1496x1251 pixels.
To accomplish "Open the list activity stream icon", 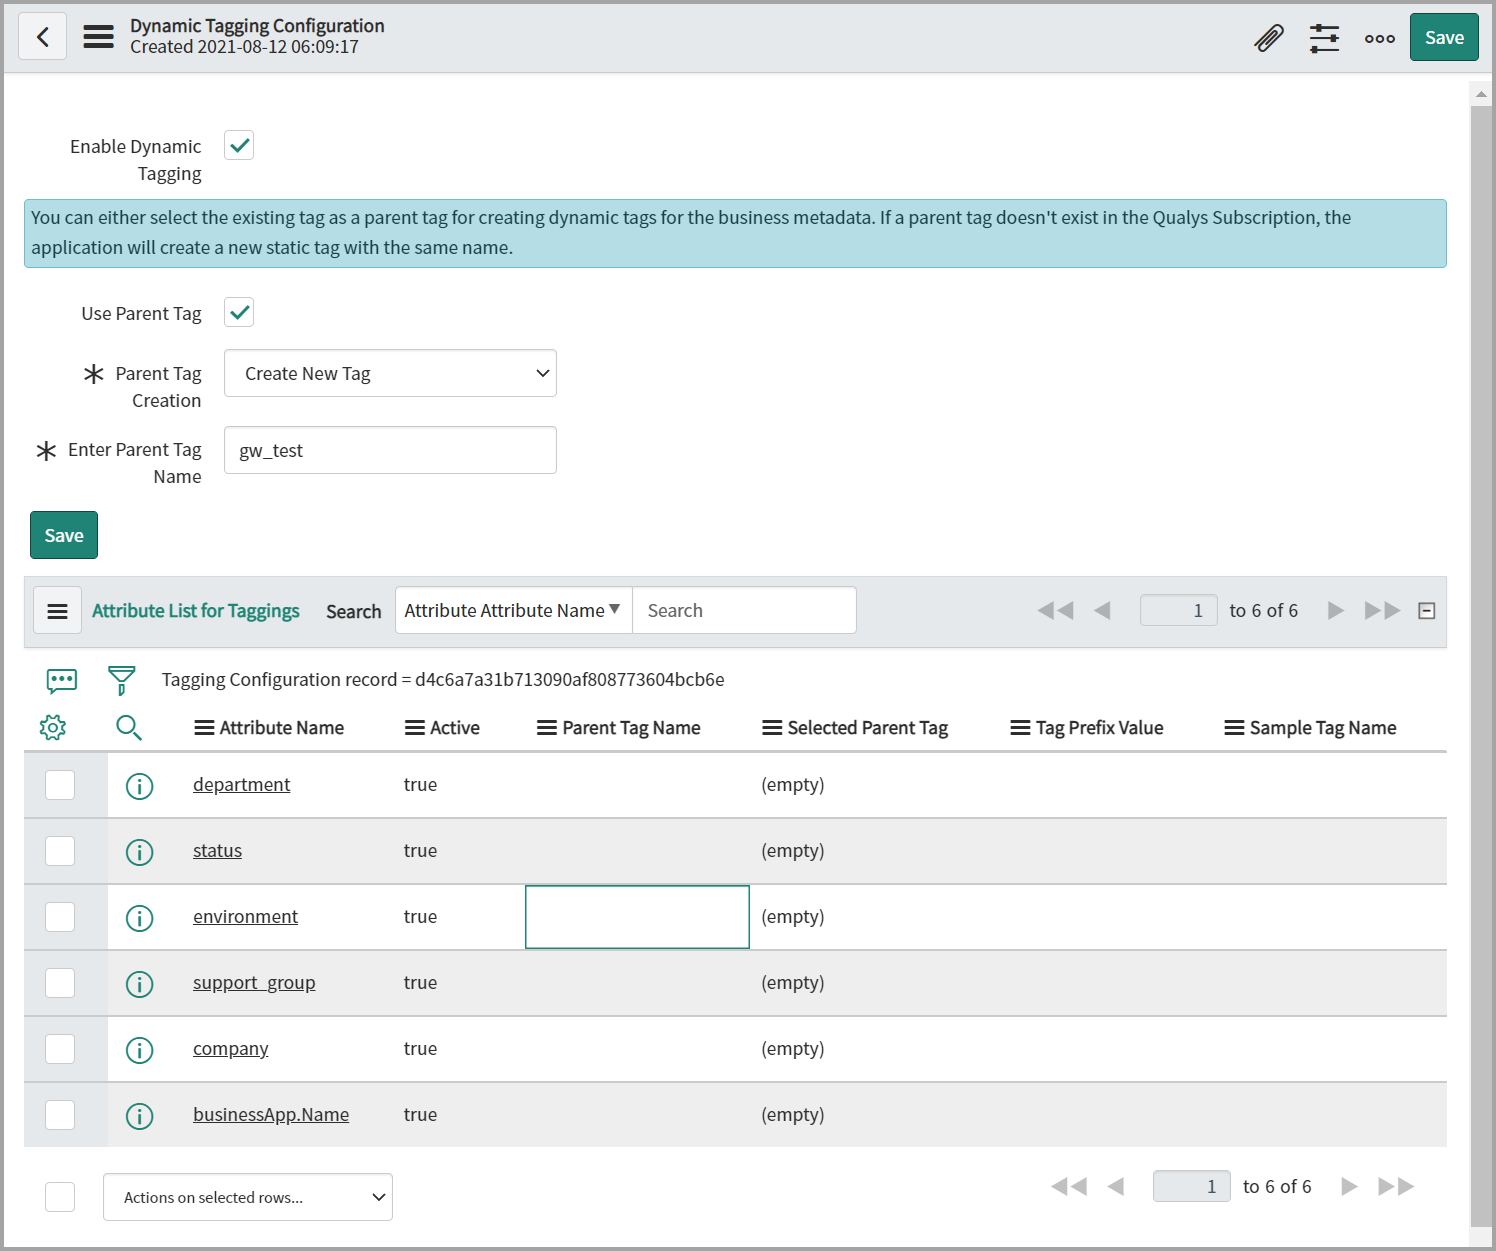I will coord(62,681).
